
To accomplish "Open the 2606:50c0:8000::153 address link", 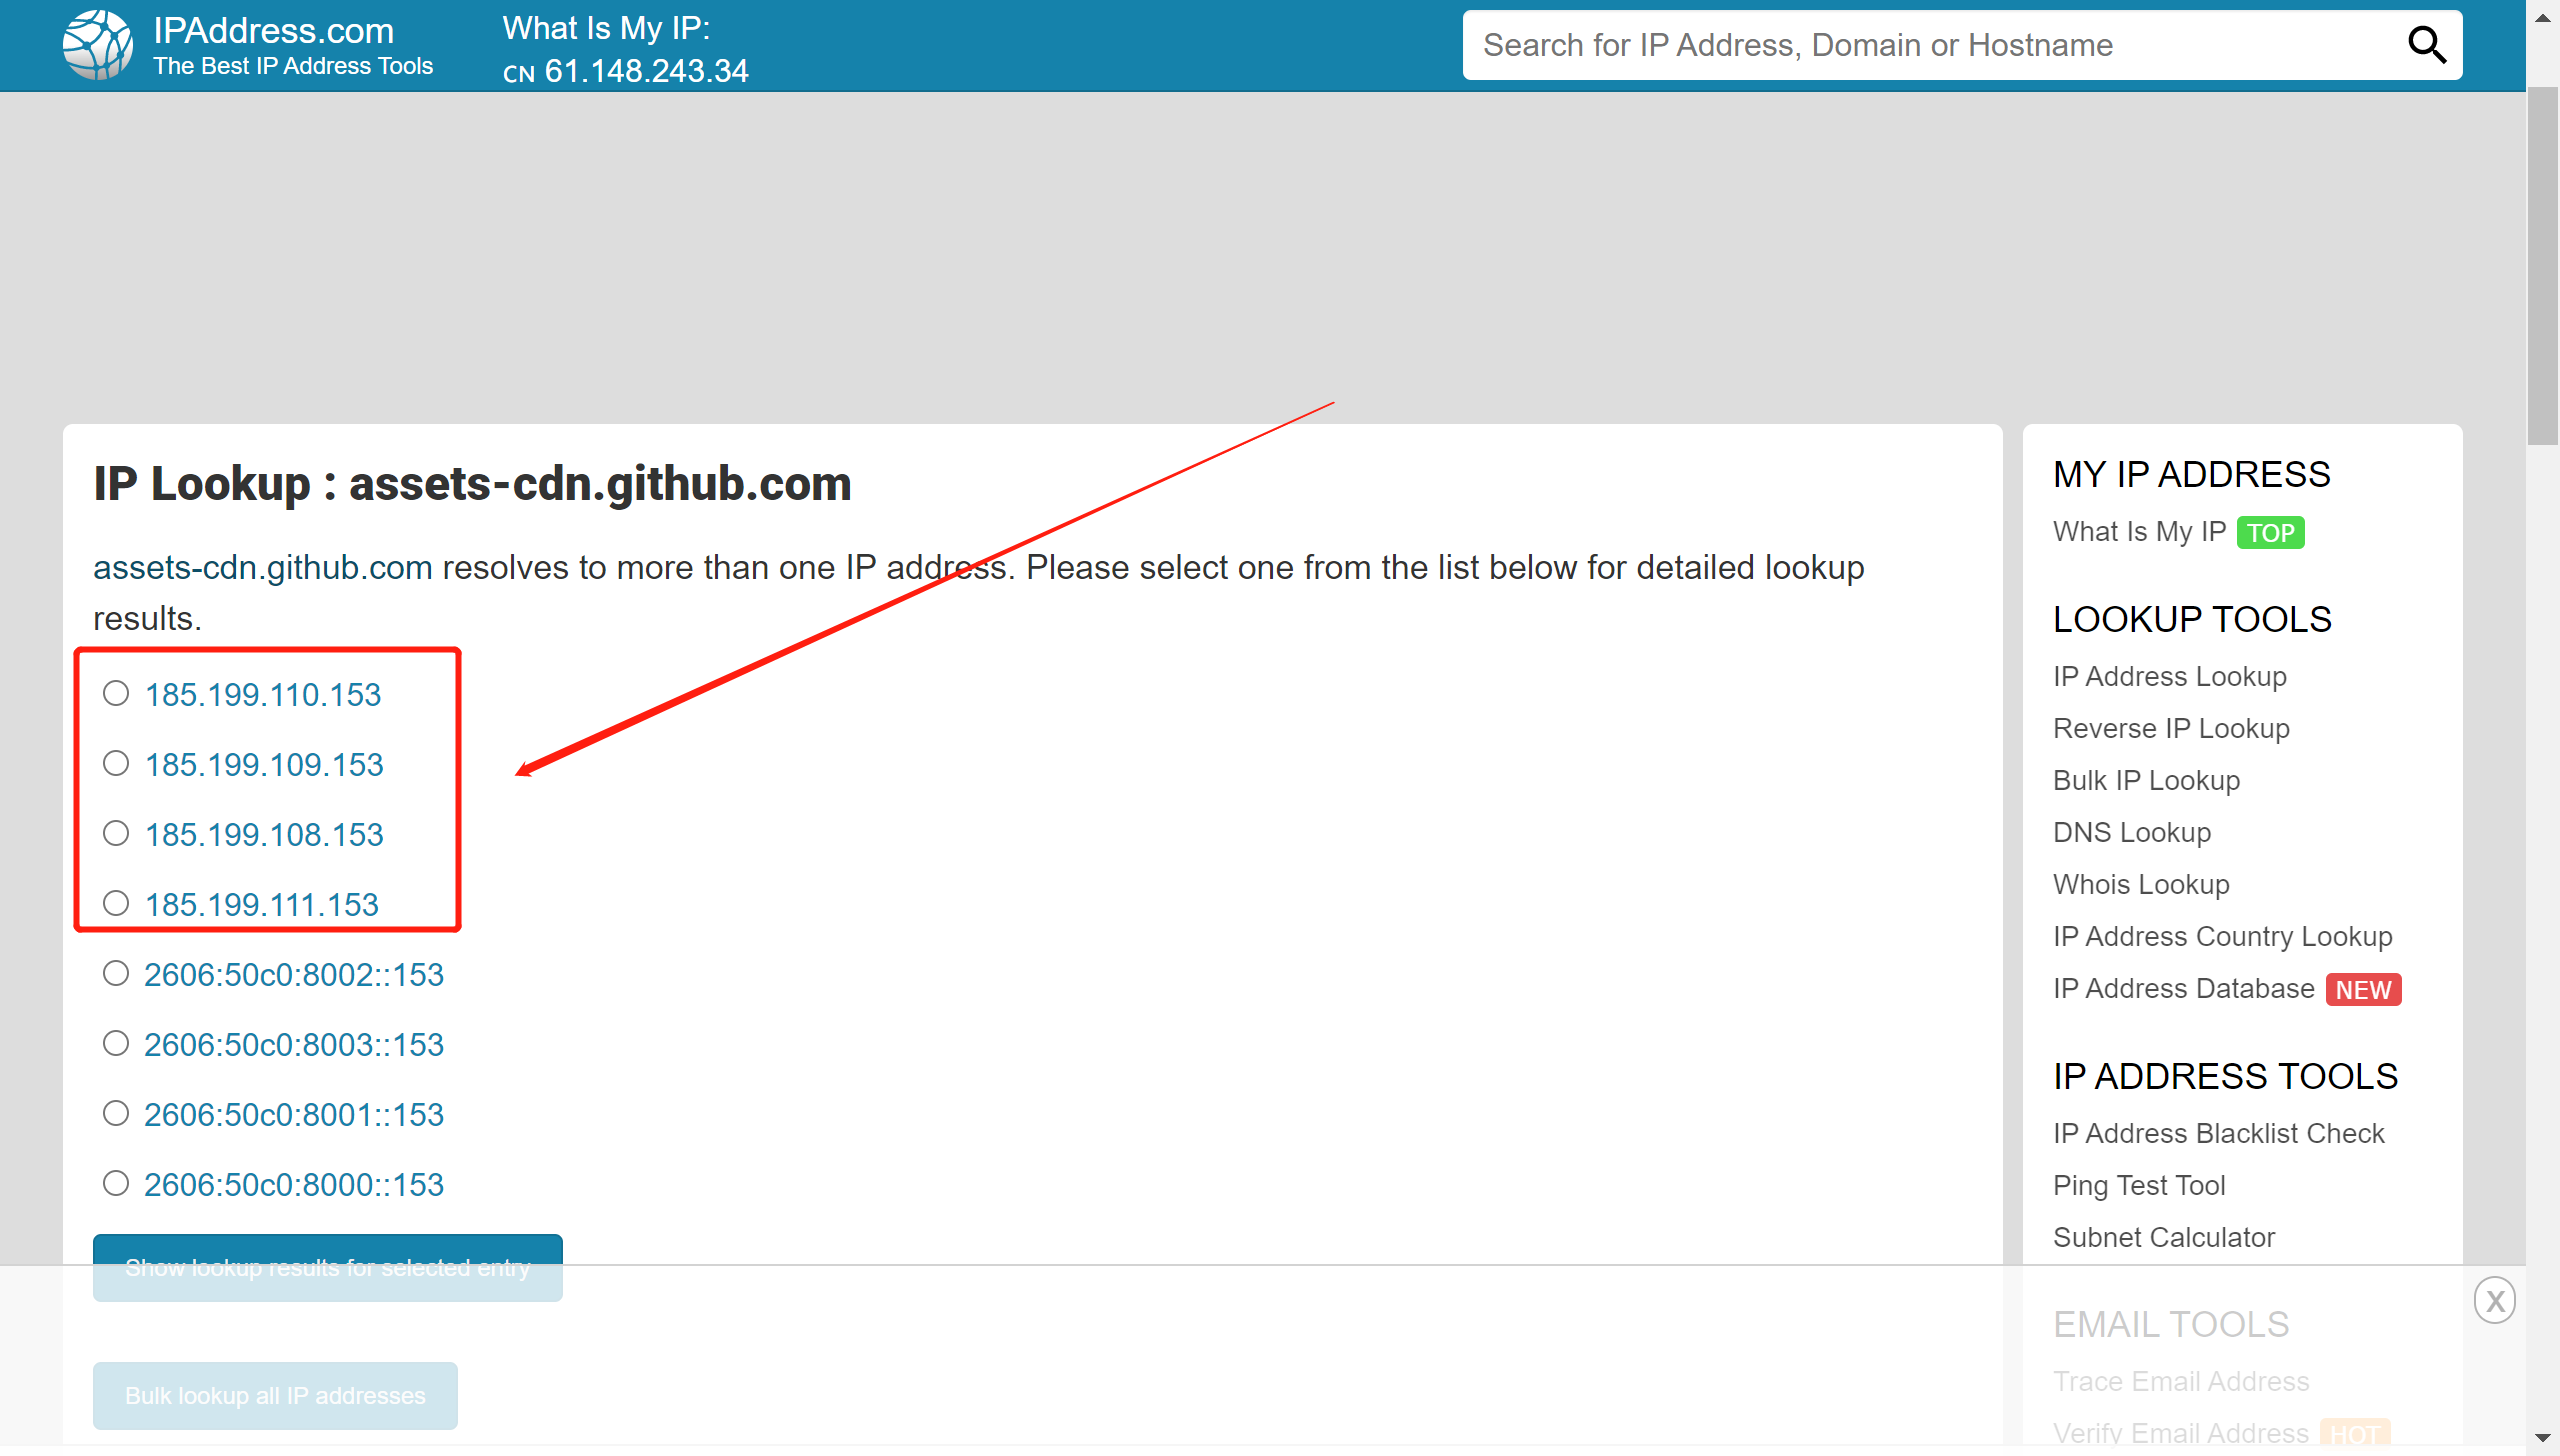I will point(294,1185).
